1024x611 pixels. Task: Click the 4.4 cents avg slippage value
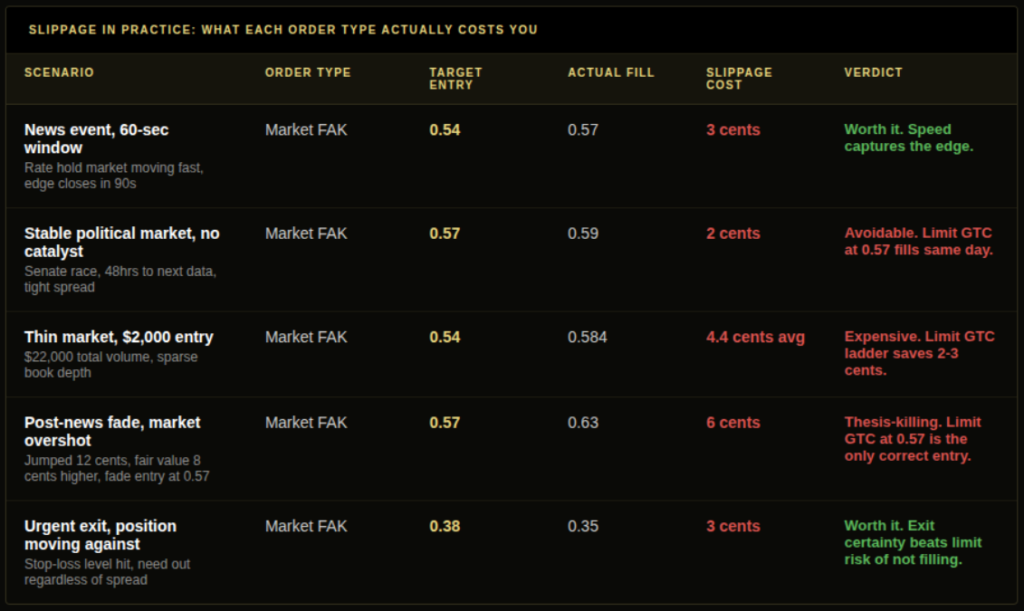[755, 337]
